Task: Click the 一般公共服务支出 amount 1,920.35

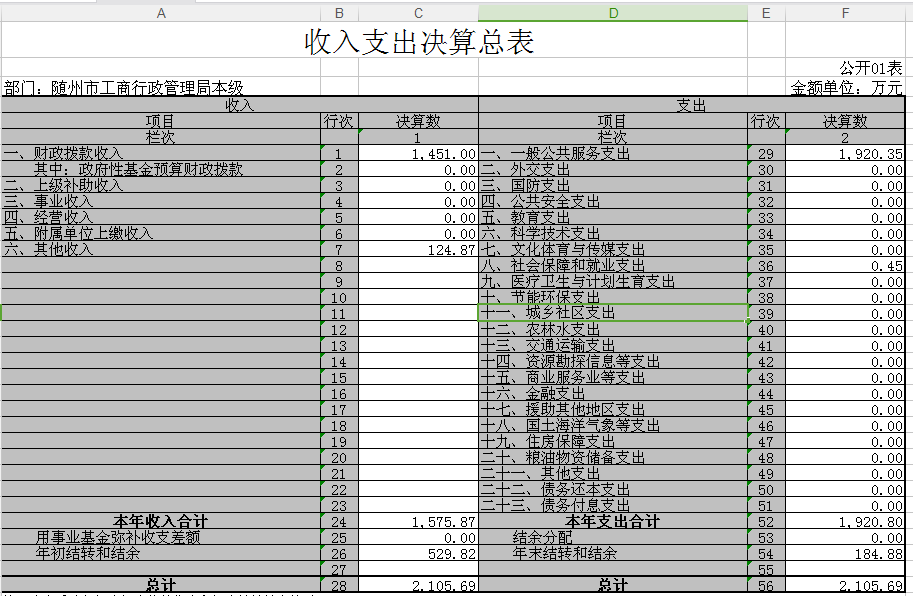Action: (x=845, y=154)
